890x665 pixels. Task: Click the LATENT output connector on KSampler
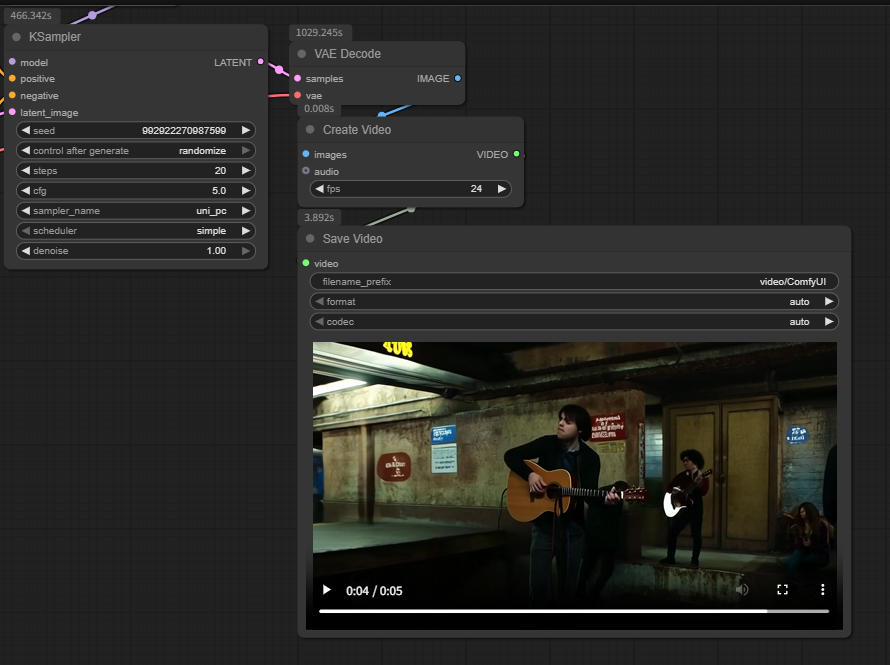pos(261,62)
